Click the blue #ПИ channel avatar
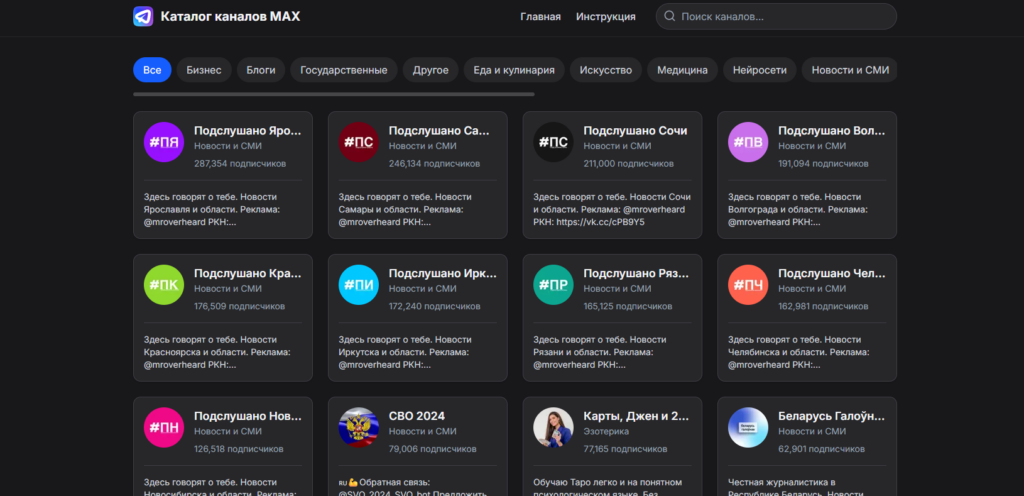 [358, 285]
